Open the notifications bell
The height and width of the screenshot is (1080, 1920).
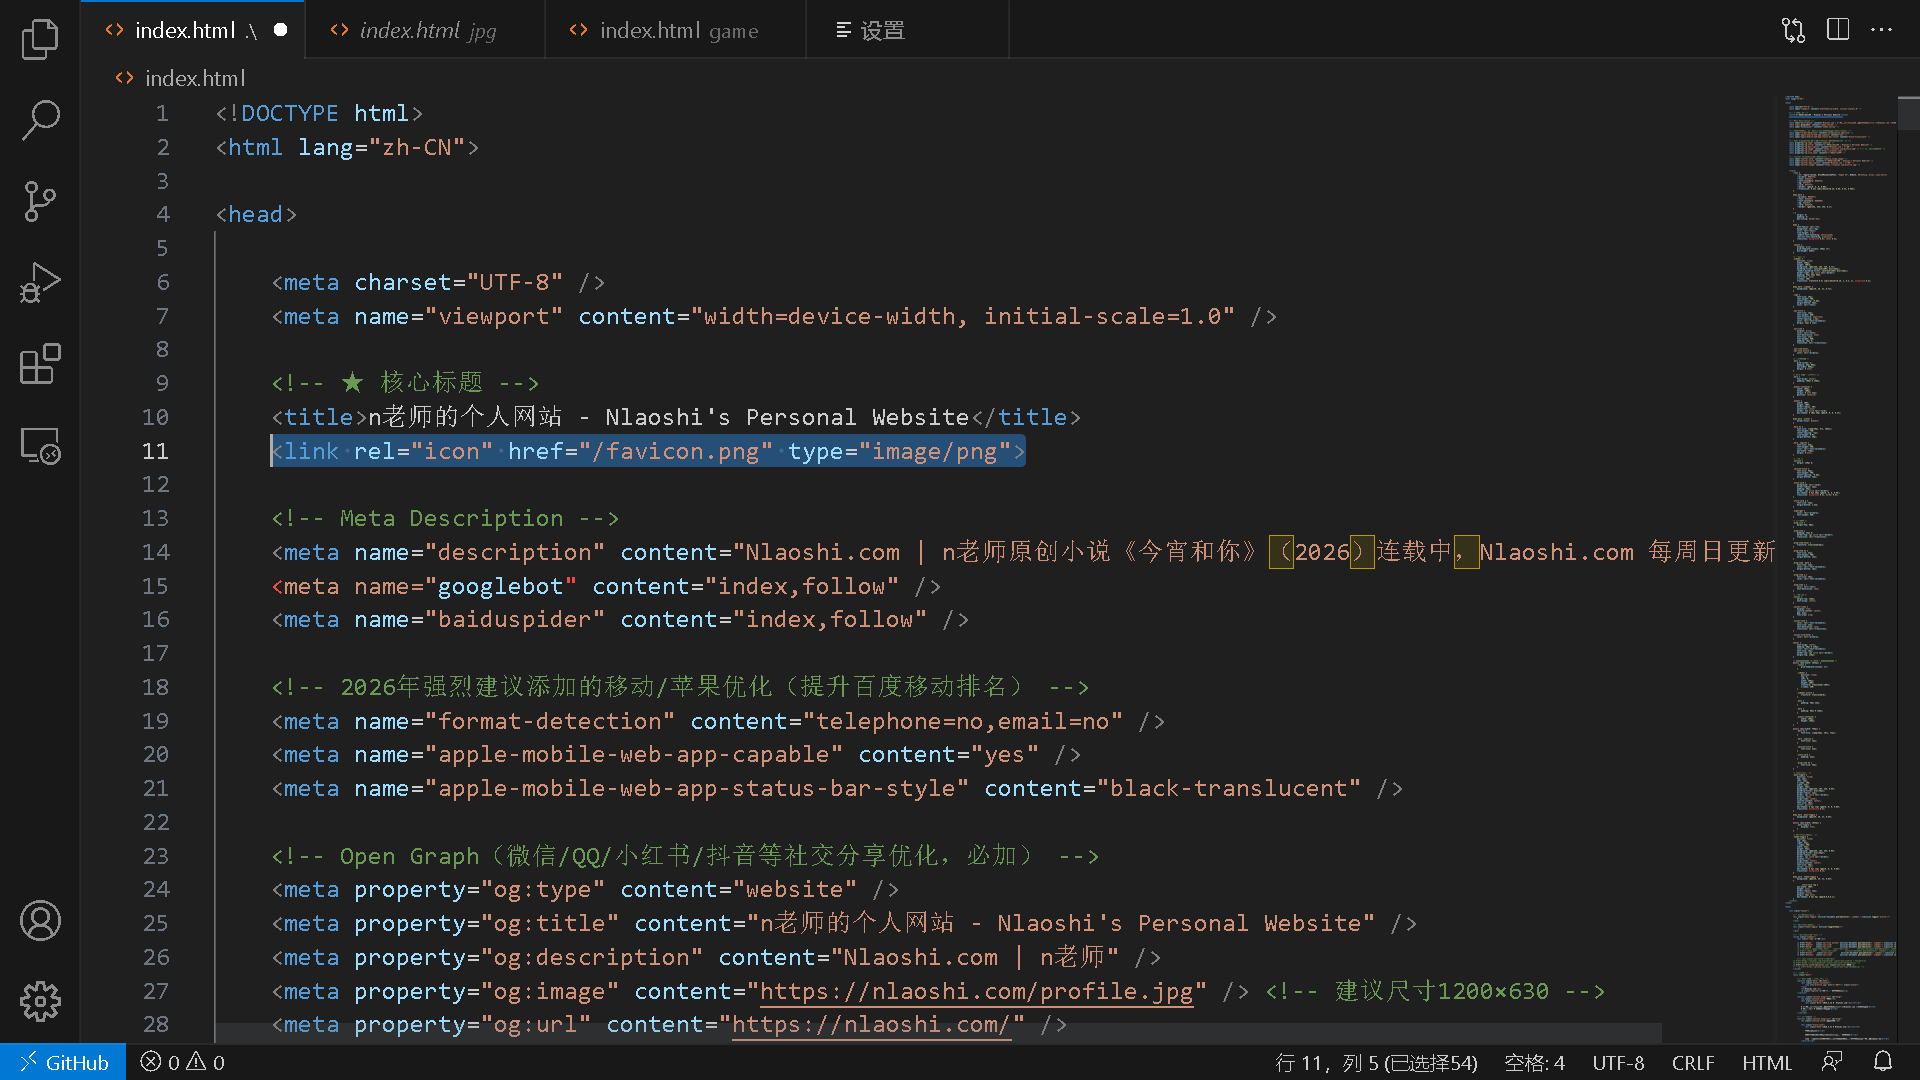tap(1883, 1062)
